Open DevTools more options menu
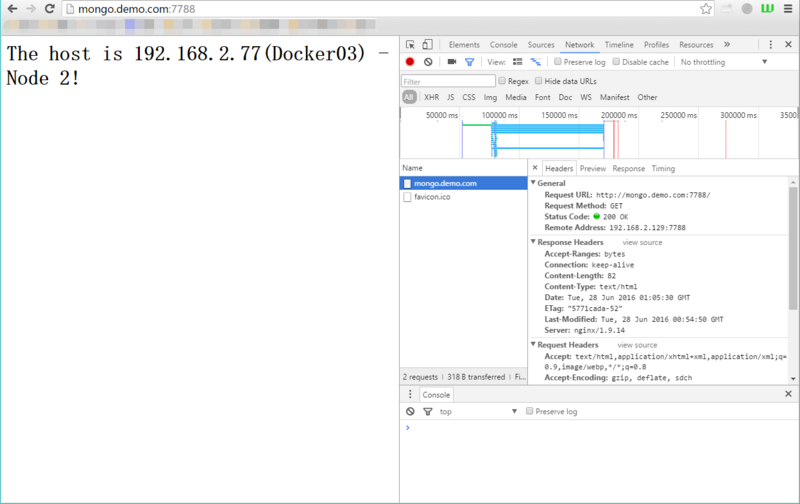 (x=770, y=45)
